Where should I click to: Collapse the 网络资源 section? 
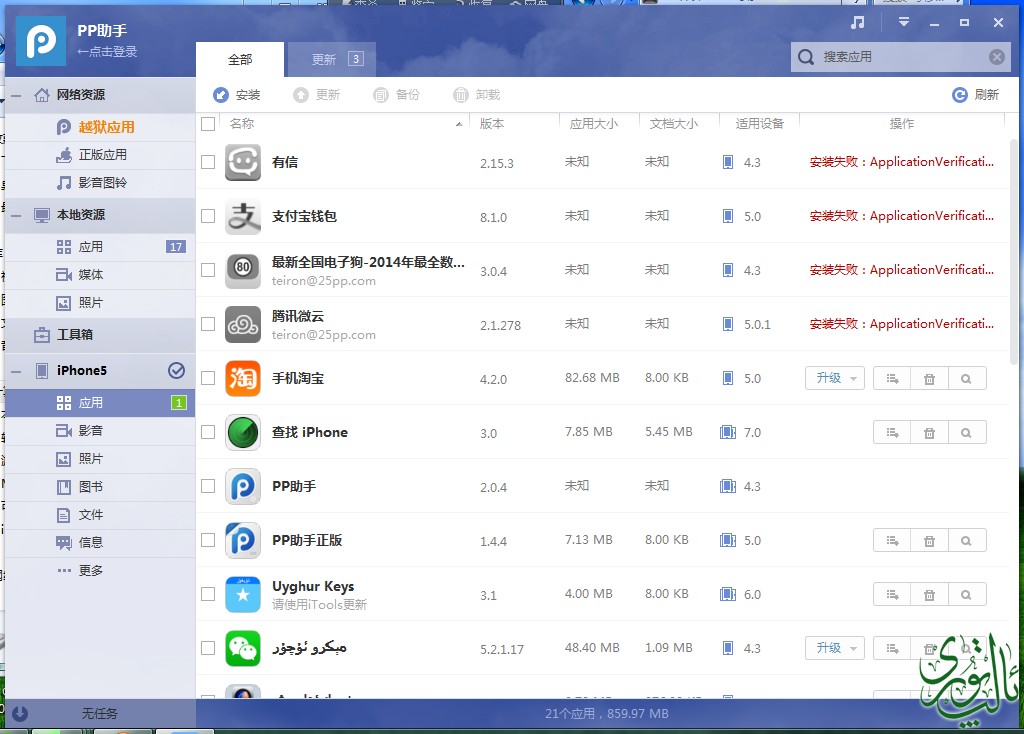(x=16, y=95)
